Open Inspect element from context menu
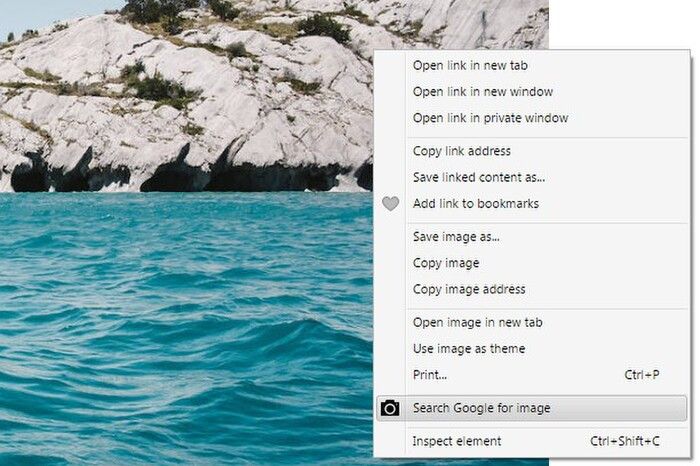The image size is (700, 466). click(457, 441)
